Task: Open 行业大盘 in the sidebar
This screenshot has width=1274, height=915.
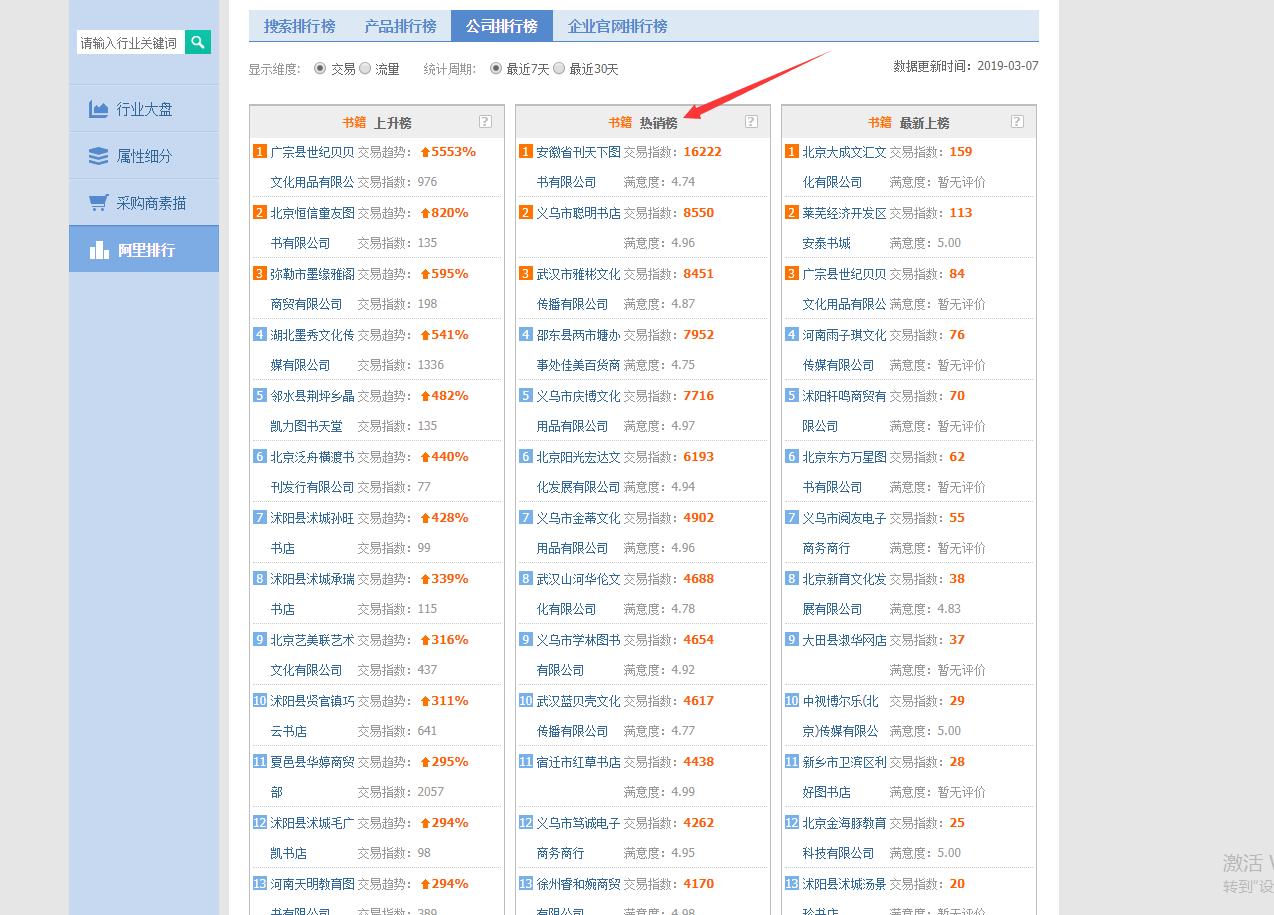Action: 144,109
